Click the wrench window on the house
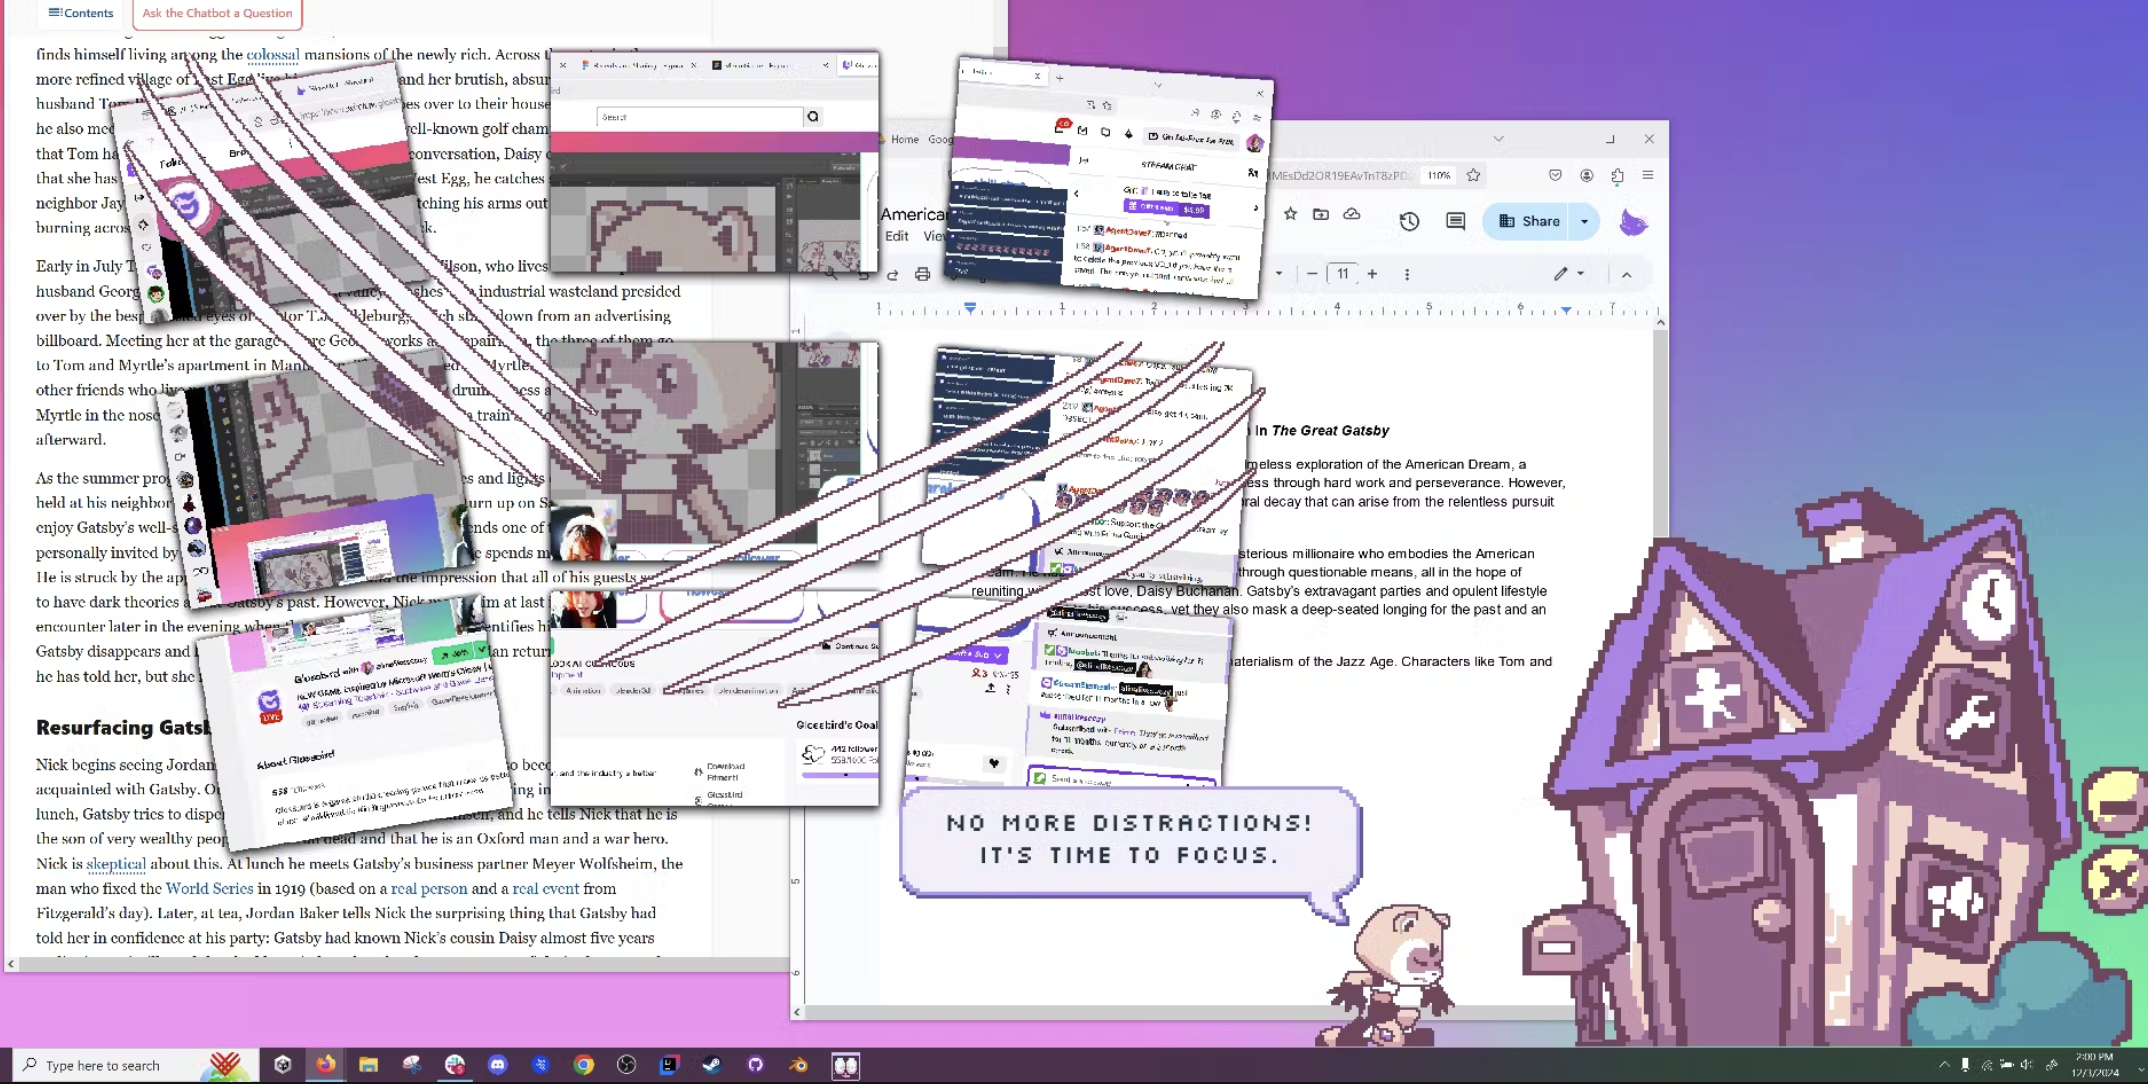This screenshot has width=2148, height=1084. (x=1970, y=716)
